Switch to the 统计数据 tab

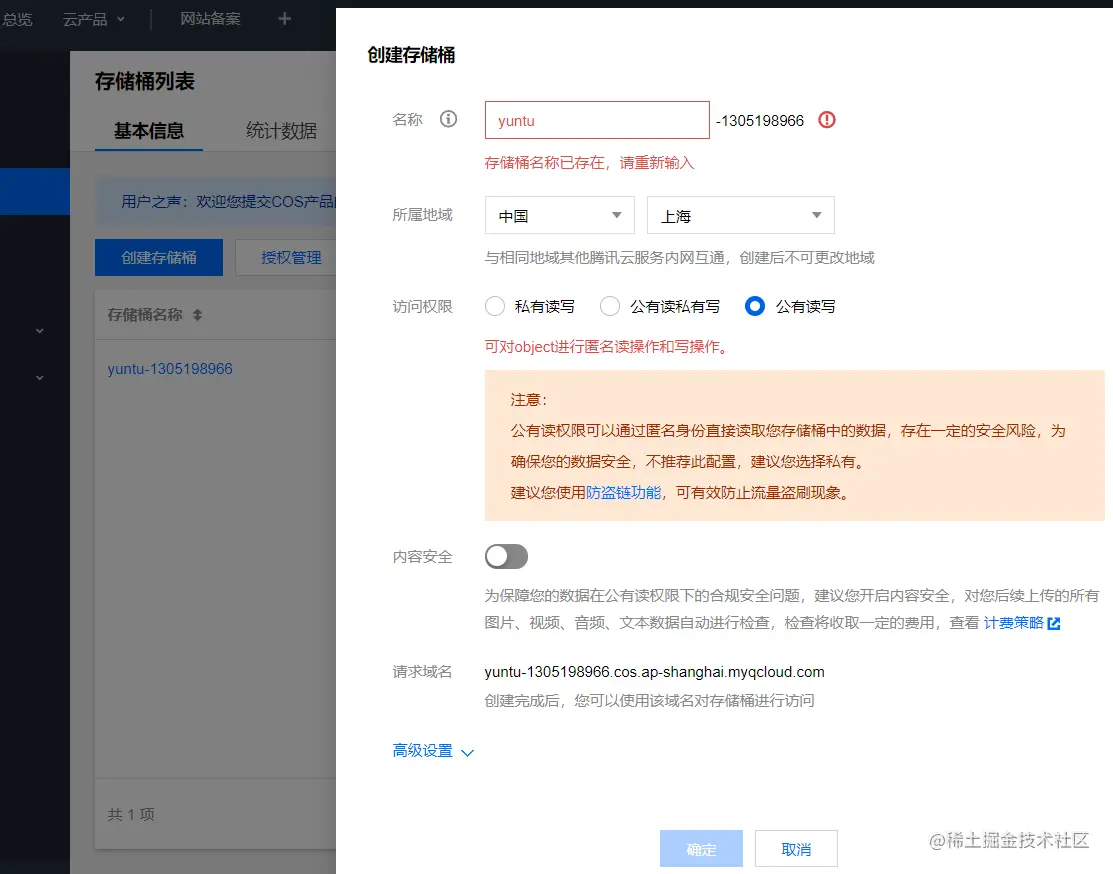(281, 131)
